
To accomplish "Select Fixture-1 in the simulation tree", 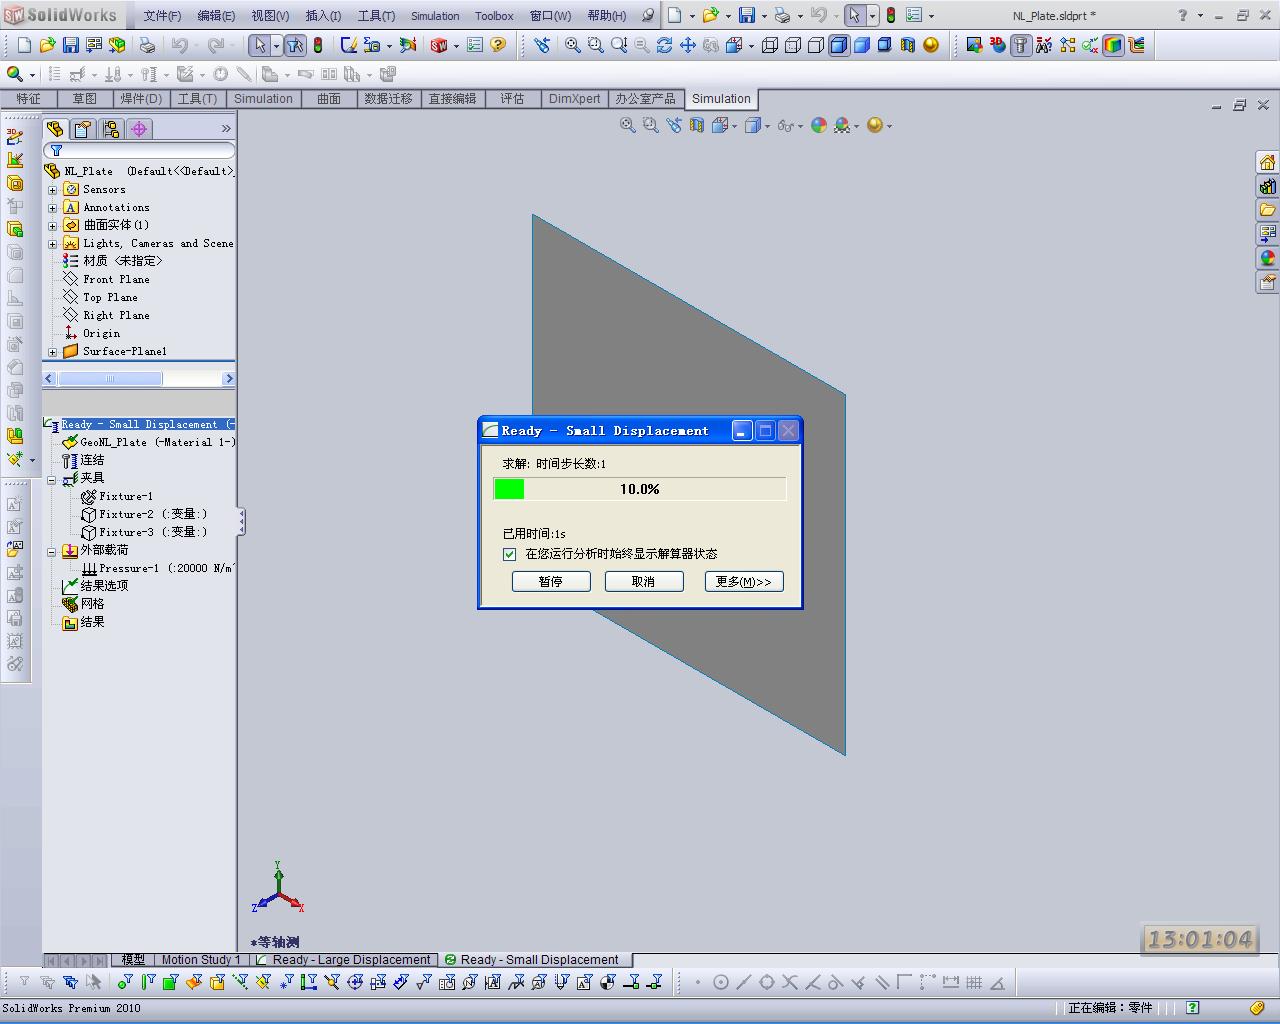I will (126, 497).
